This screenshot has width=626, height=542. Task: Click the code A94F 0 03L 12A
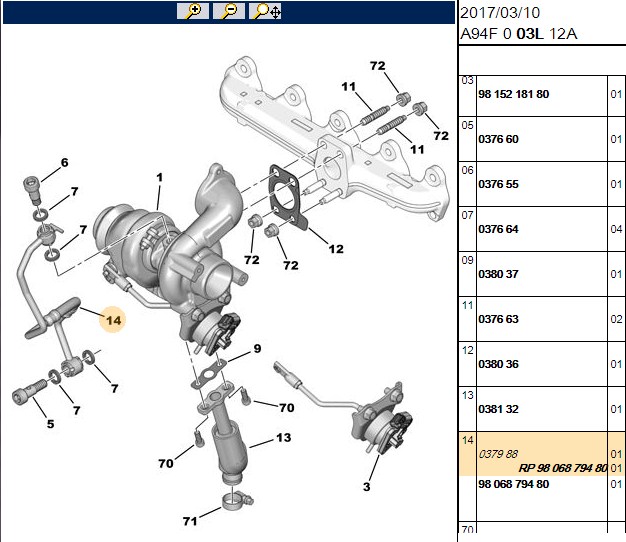pyautogui.click(x=519, y=34)
